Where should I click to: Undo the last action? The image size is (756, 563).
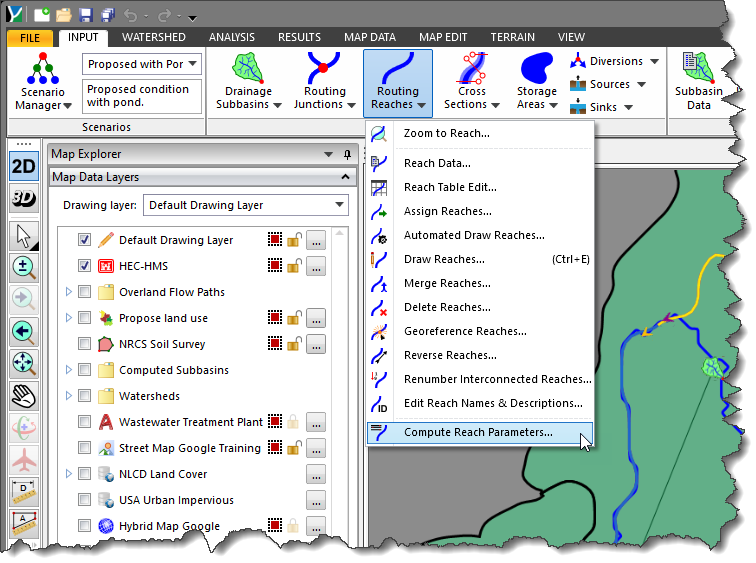coord(130,15)
